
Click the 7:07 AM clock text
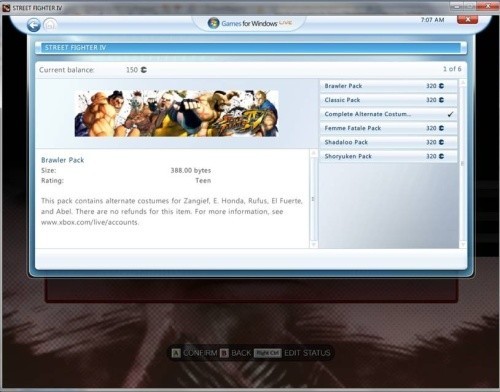[x=432, y=20]
